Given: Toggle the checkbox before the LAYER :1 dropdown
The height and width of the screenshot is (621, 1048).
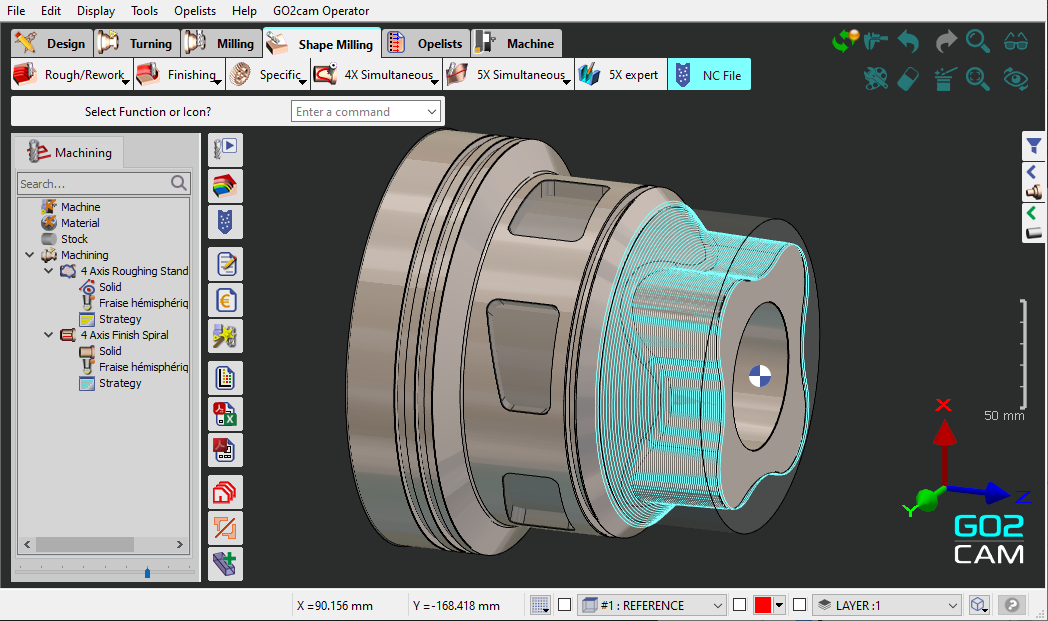Looking at the screenshot, I should (799, 605).
